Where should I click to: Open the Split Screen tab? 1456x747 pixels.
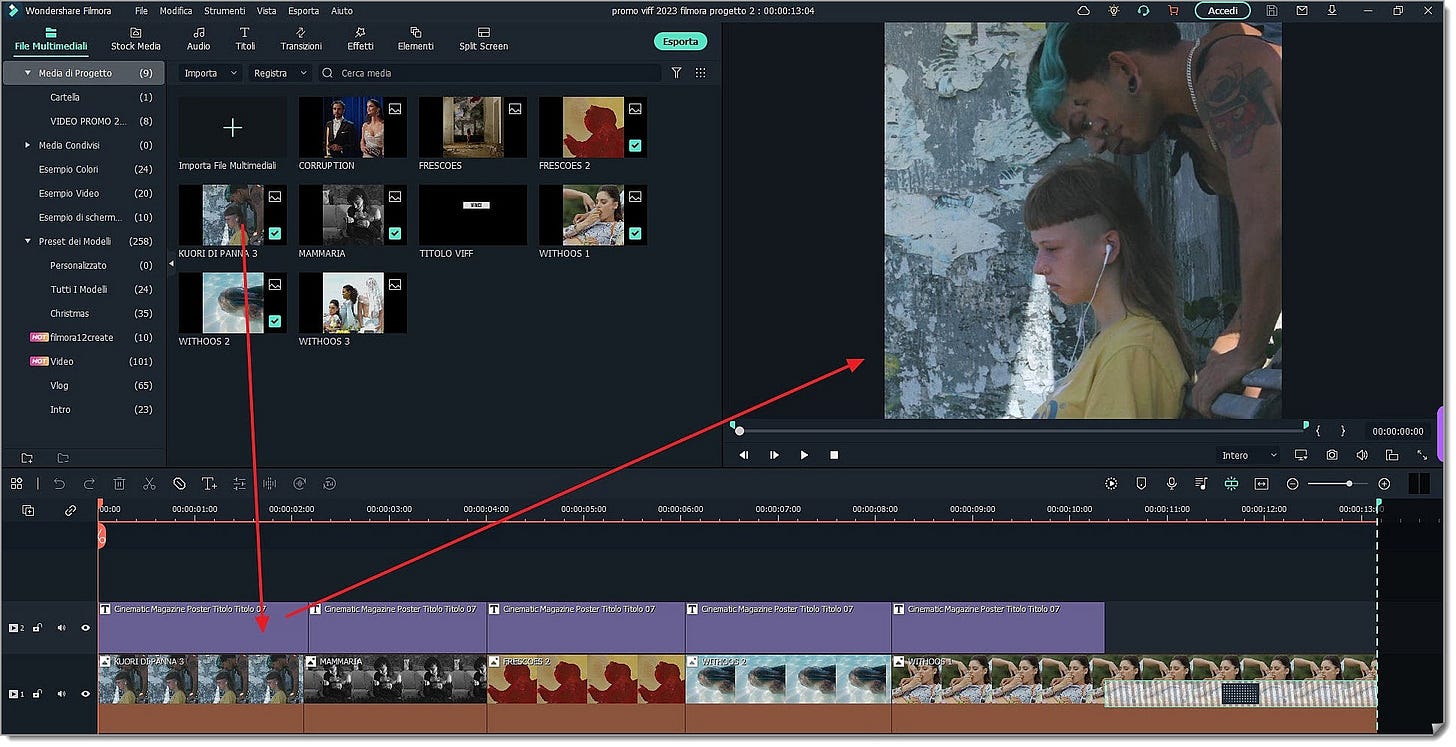pos(483,39)
